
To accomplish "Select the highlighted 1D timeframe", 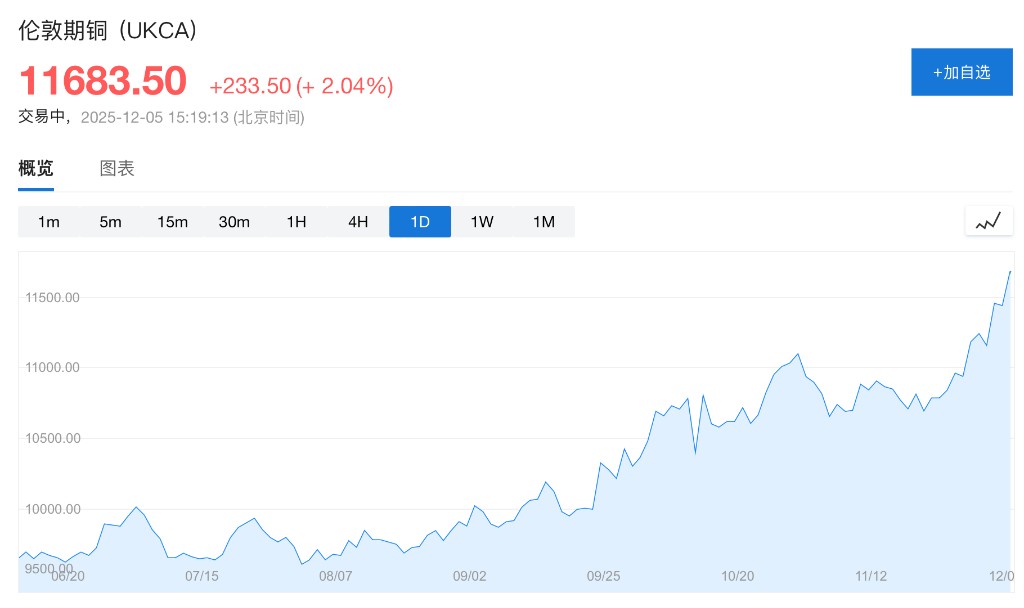I will click(420, 222).
